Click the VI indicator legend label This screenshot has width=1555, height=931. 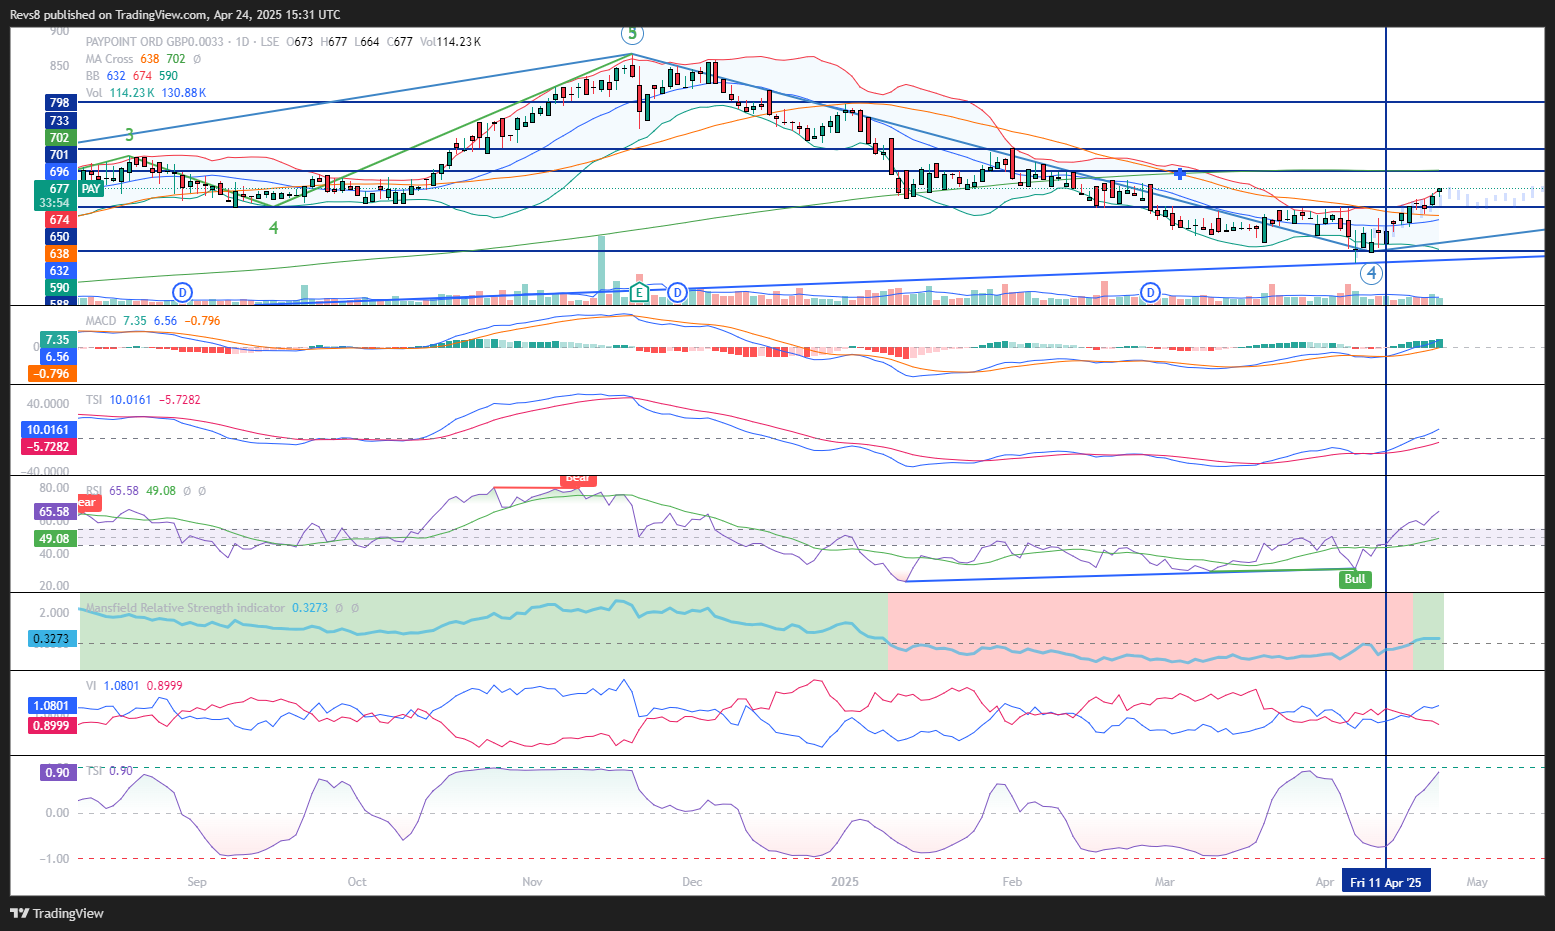coord(91,686)
